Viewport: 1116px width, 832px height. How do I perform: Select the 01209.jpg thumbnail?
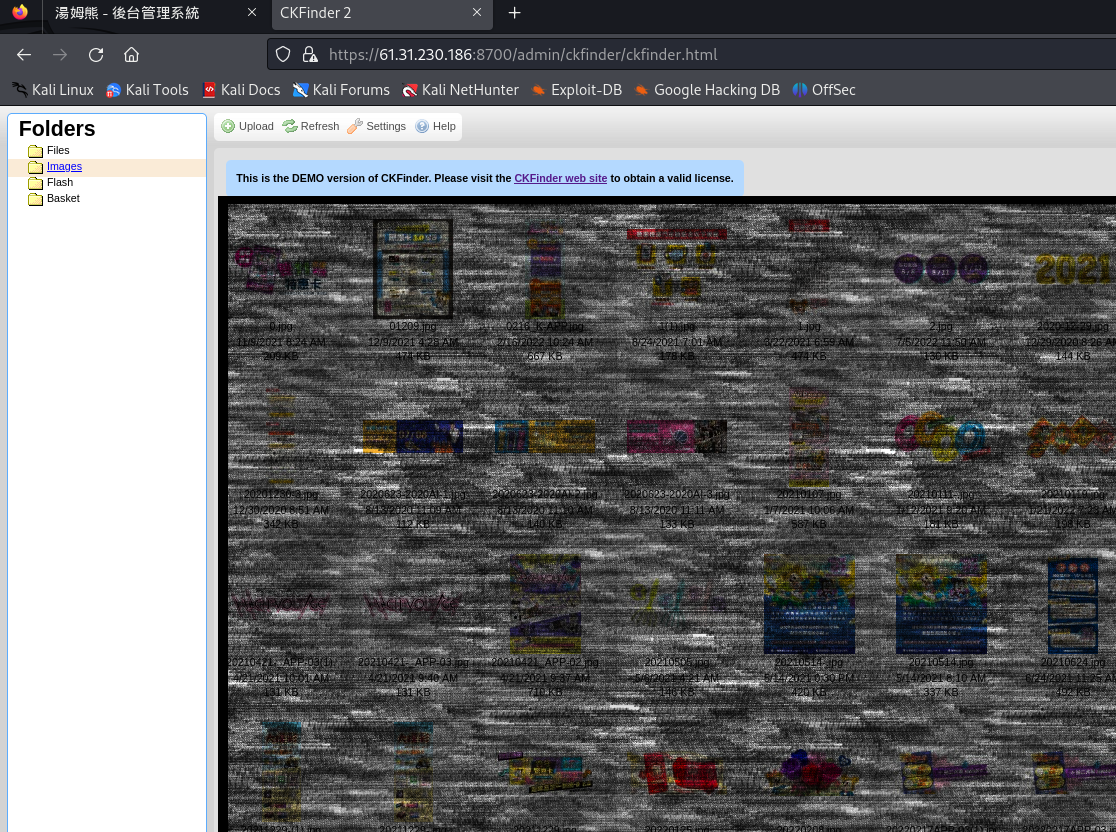pyautogui.click(x=413, y=268)
